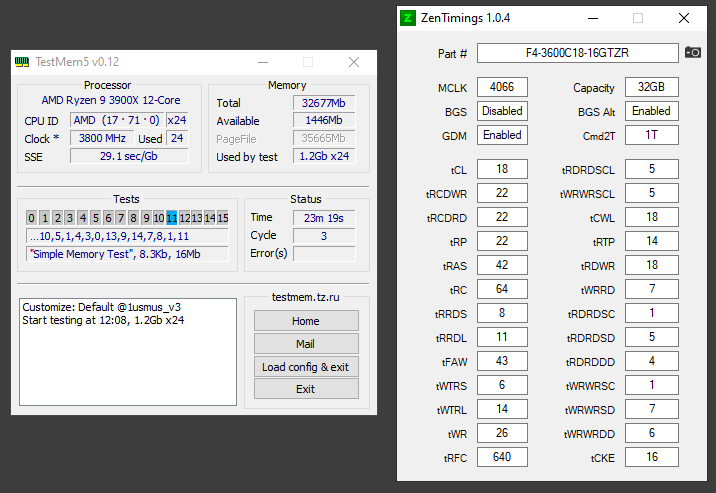Click the test sequence list field

tap(127, 236)
